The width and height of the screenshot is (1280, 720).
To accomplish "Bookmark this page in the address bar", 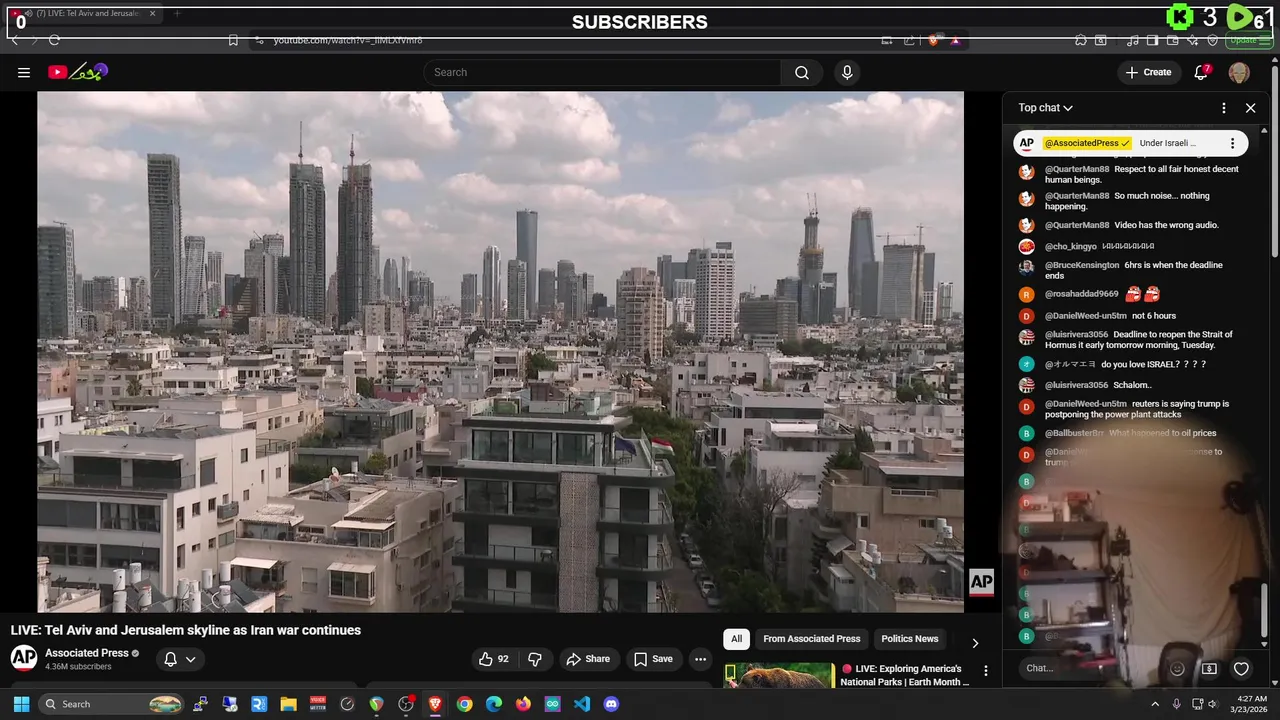I will [x=233, y=40].
